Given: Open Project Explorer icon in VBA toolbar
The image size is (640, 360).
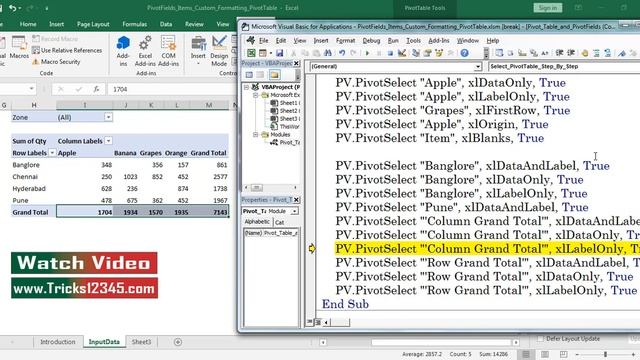Looking at the screenshot, I should pos(416,53).
